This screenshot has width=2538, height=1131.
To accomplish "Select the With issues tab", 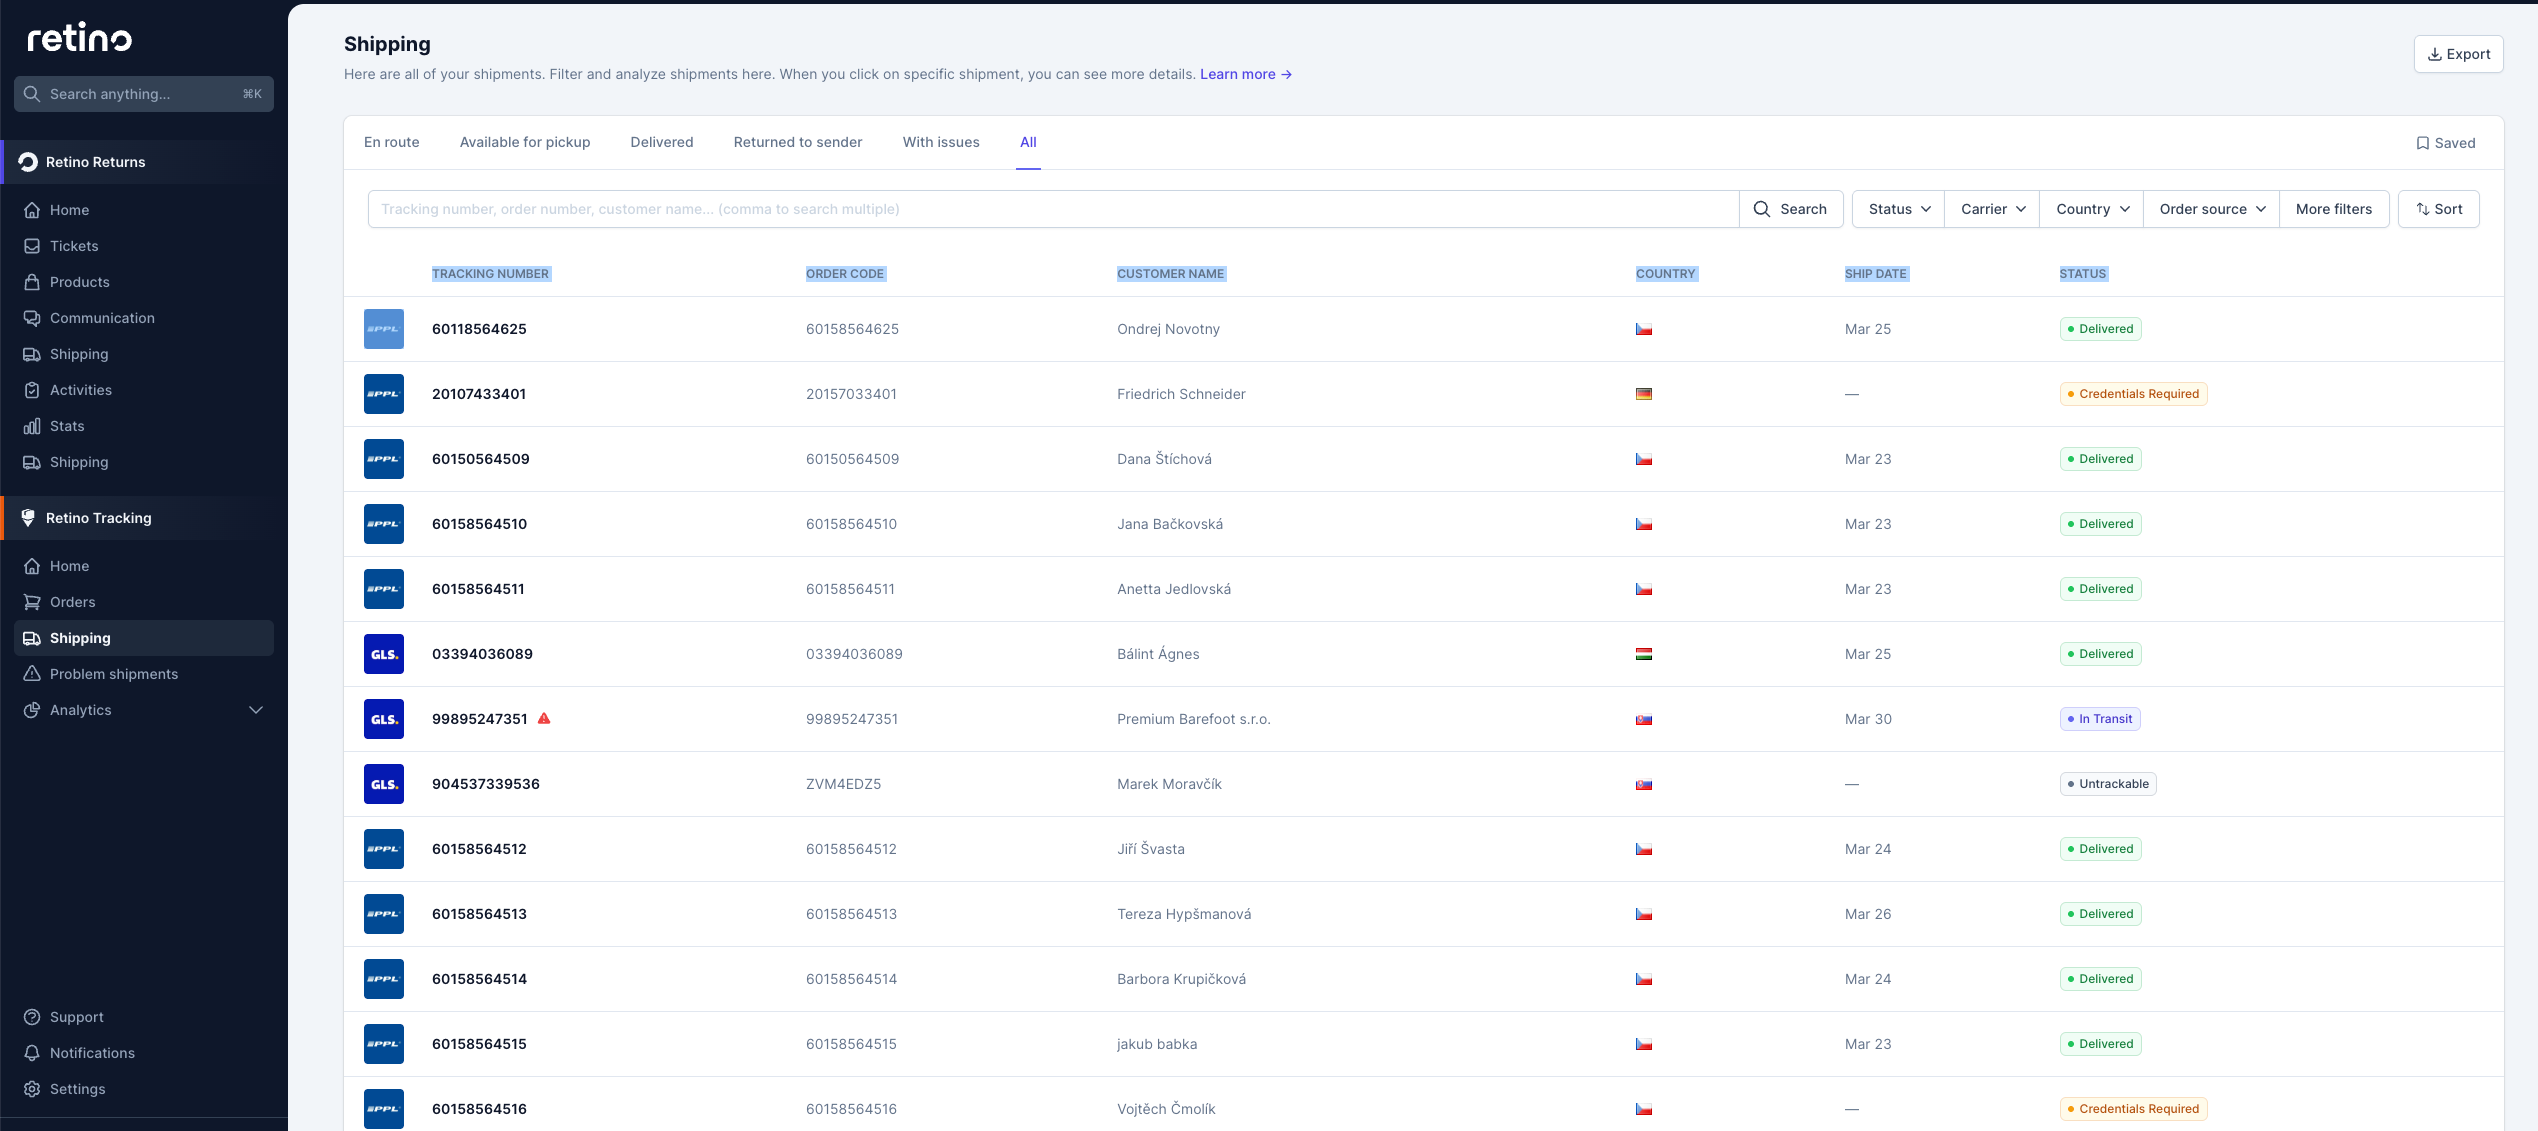I will 940,142.
